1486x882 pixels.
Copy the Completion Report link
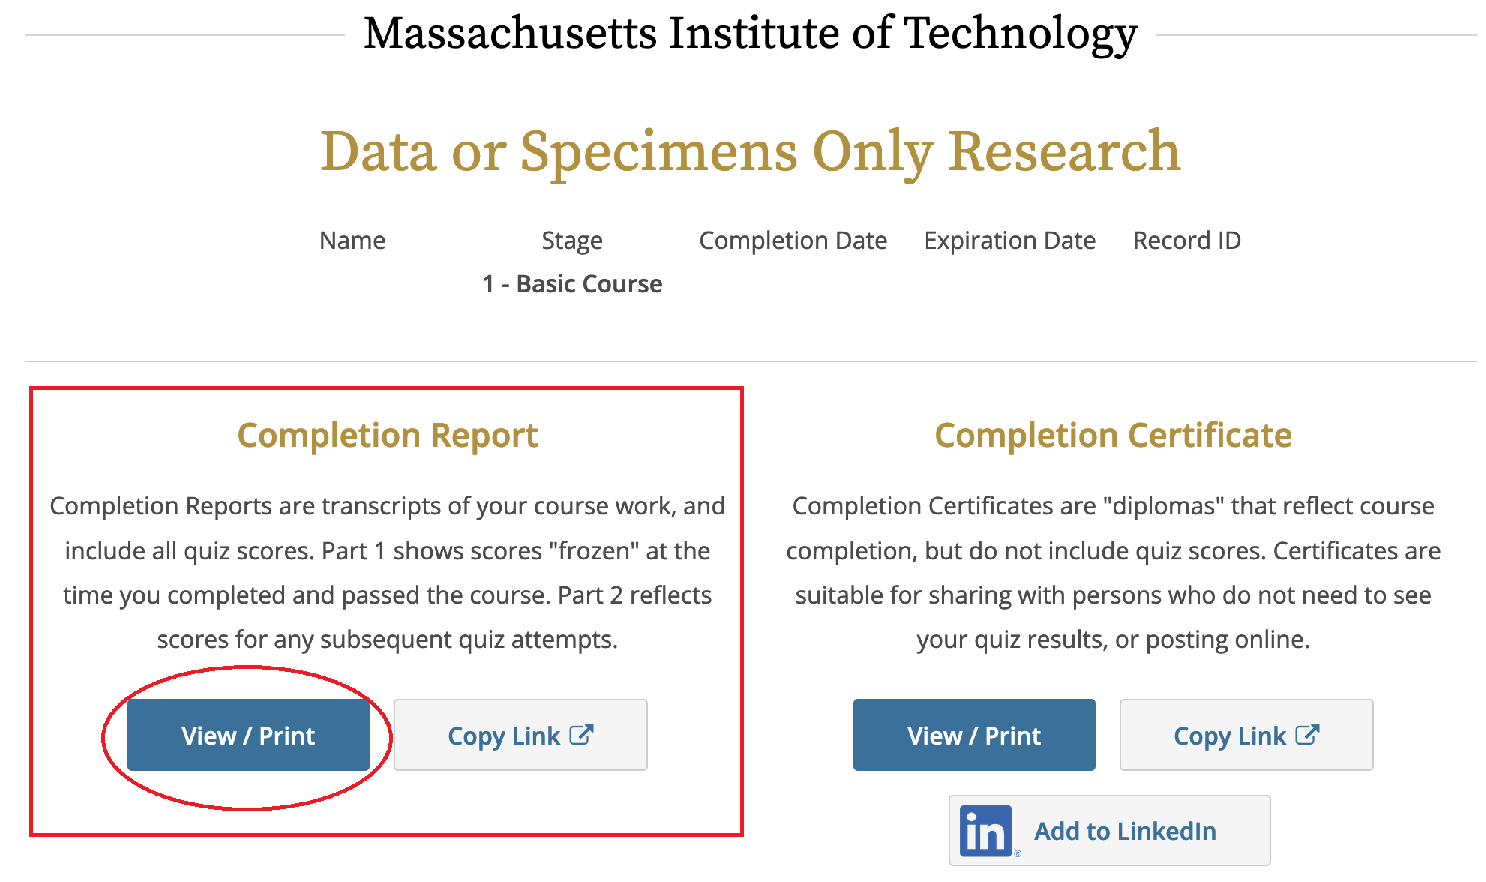[x=521, y=735]
